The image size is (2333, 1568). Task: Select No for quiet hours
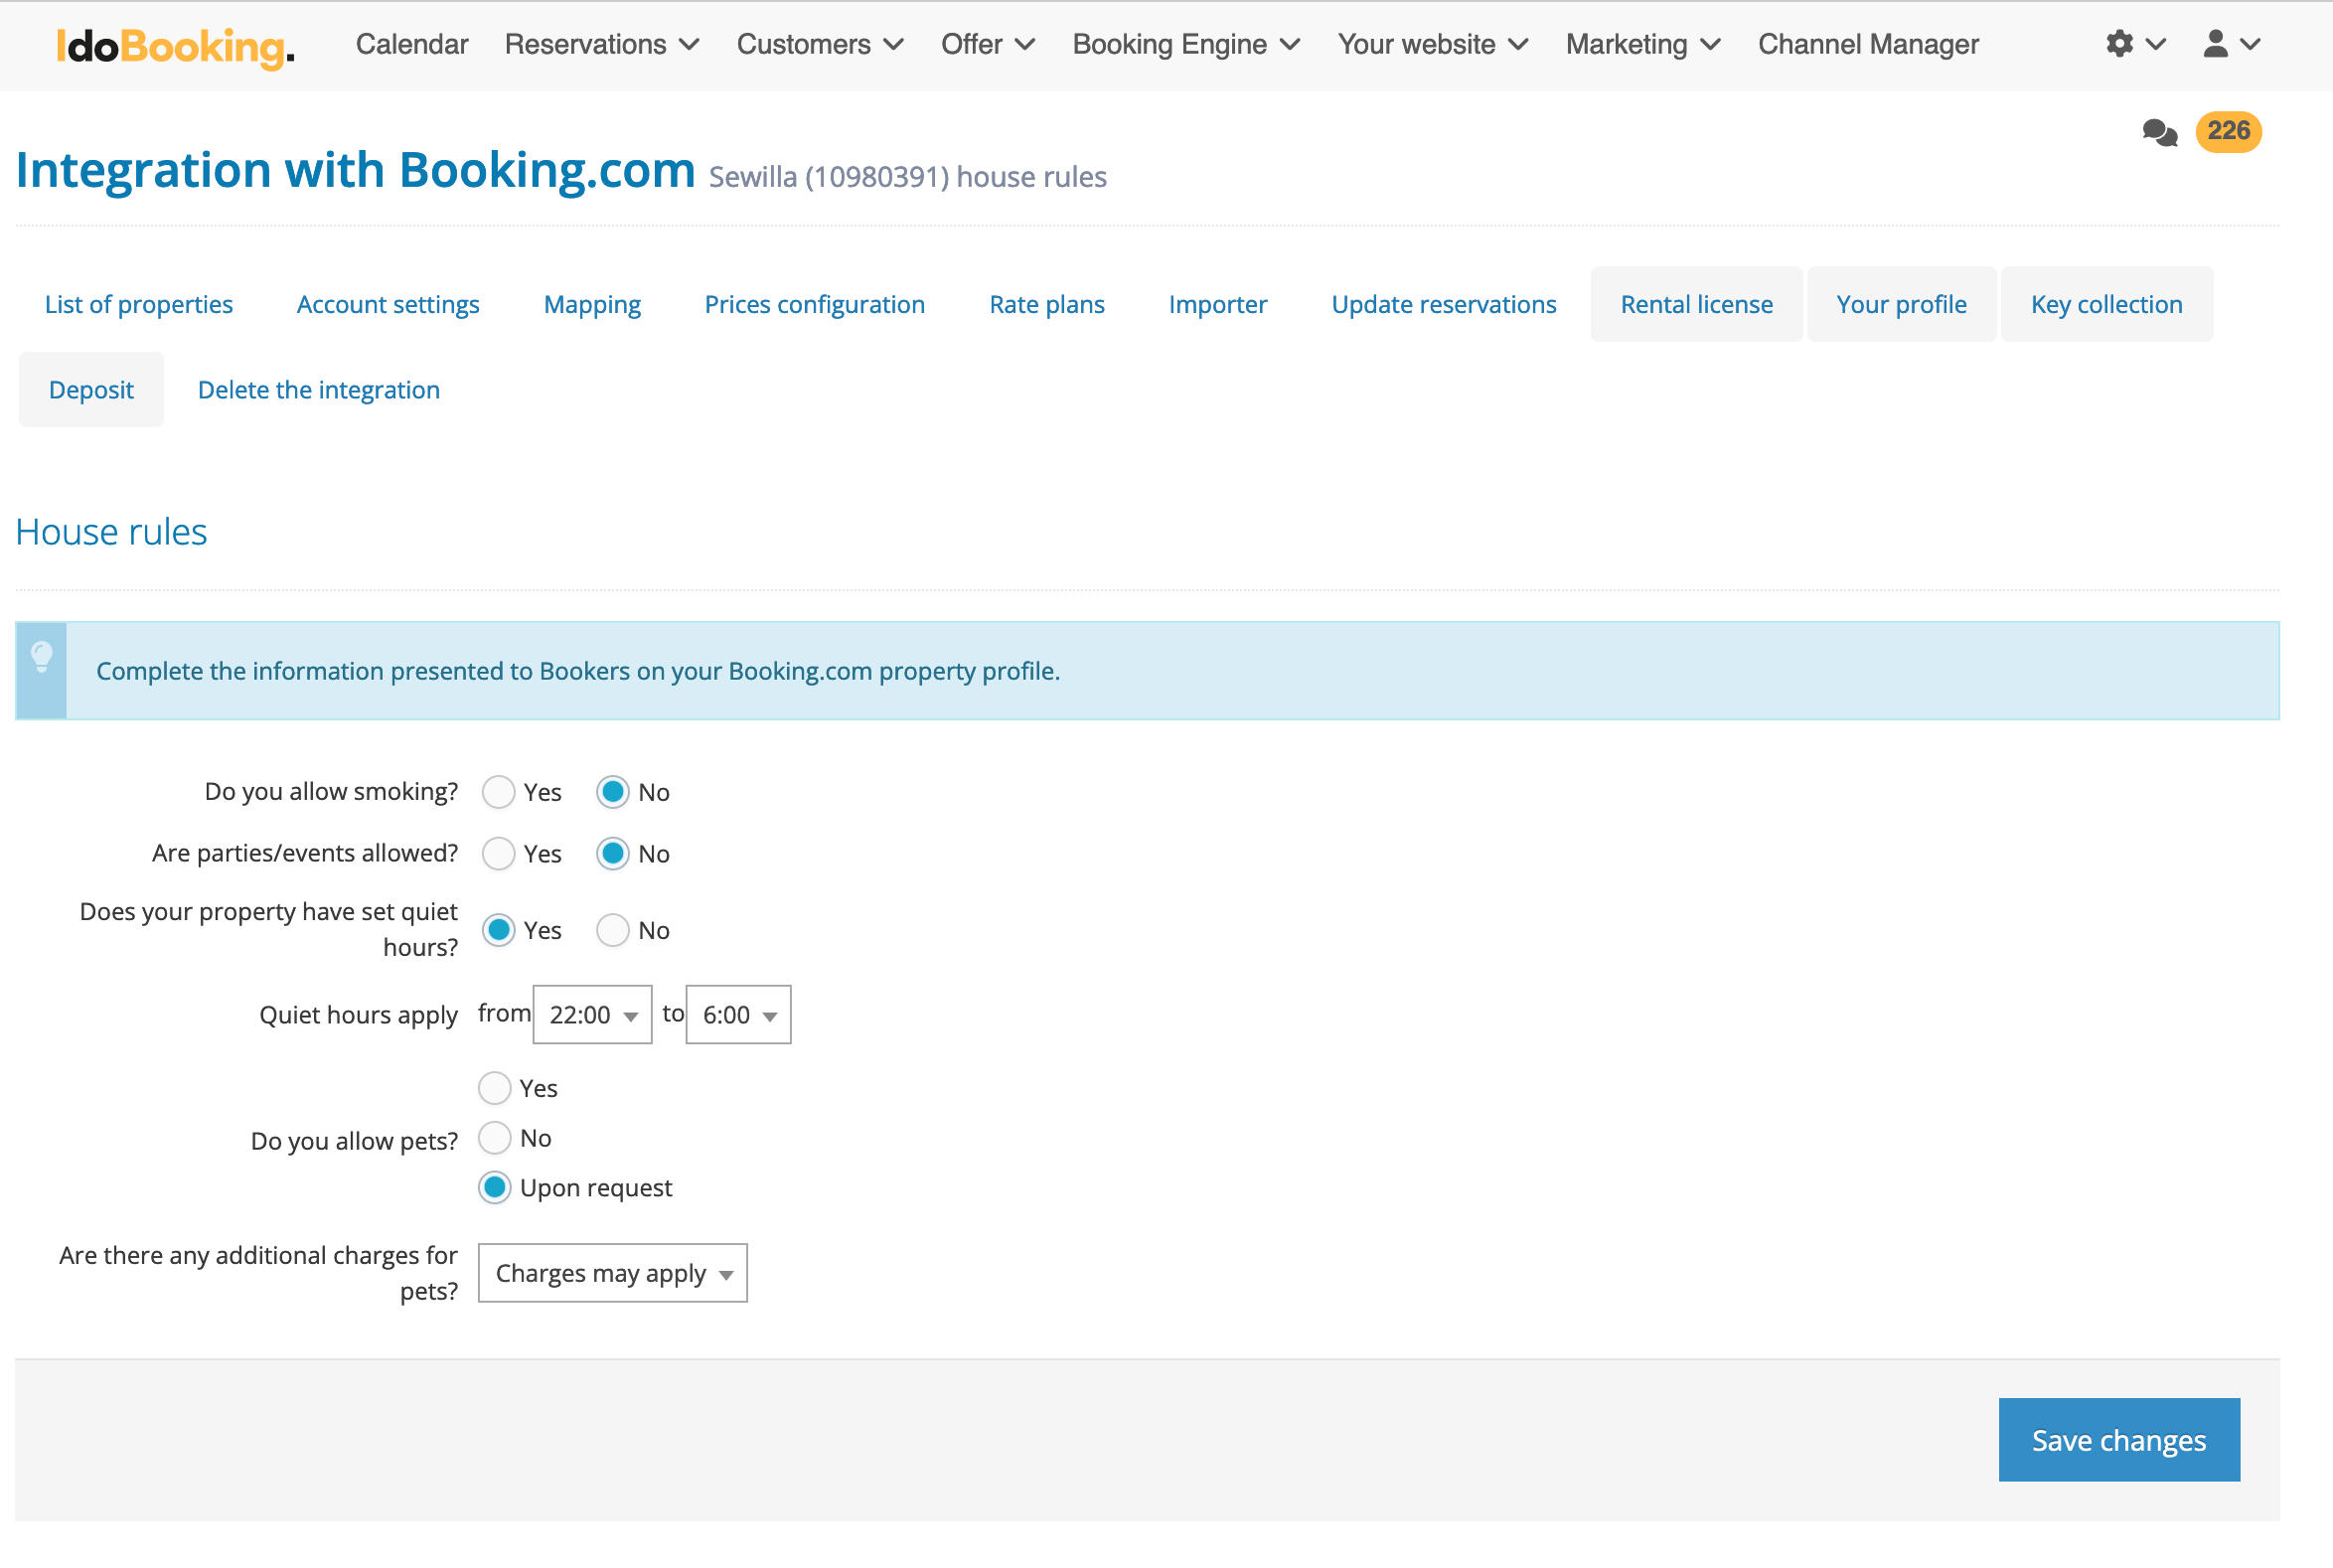click(612, 930)
